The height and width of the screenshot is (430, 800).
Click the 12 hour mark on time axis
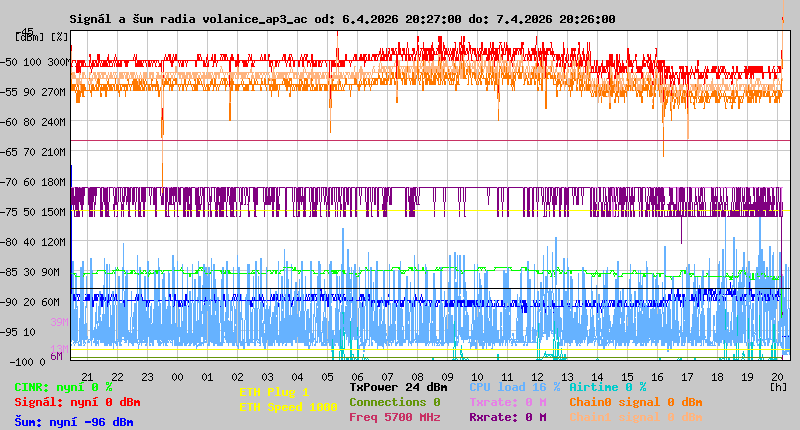[537, 376]
